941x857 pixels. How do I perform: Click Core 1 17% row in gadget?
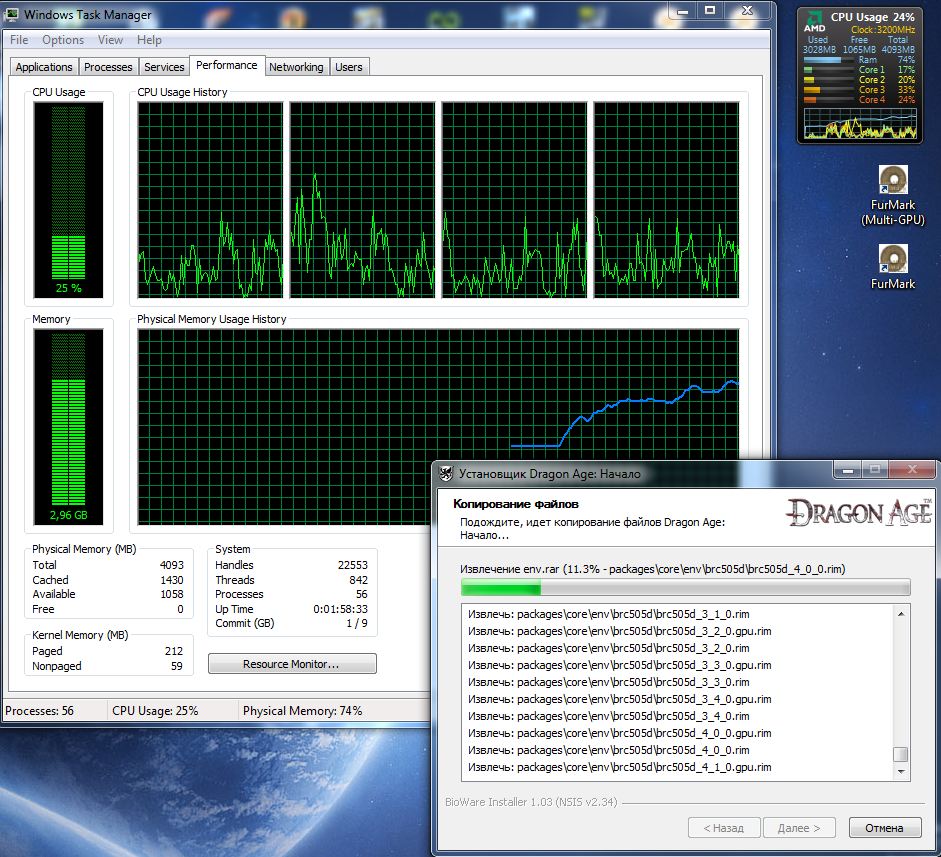point(859,70)
